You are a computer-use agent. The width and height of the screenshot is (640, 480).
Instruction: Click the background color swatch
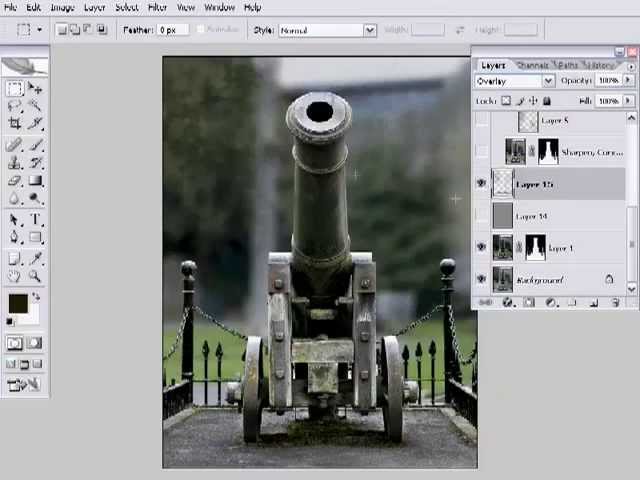pyautogui.click(x=33, y=318)
